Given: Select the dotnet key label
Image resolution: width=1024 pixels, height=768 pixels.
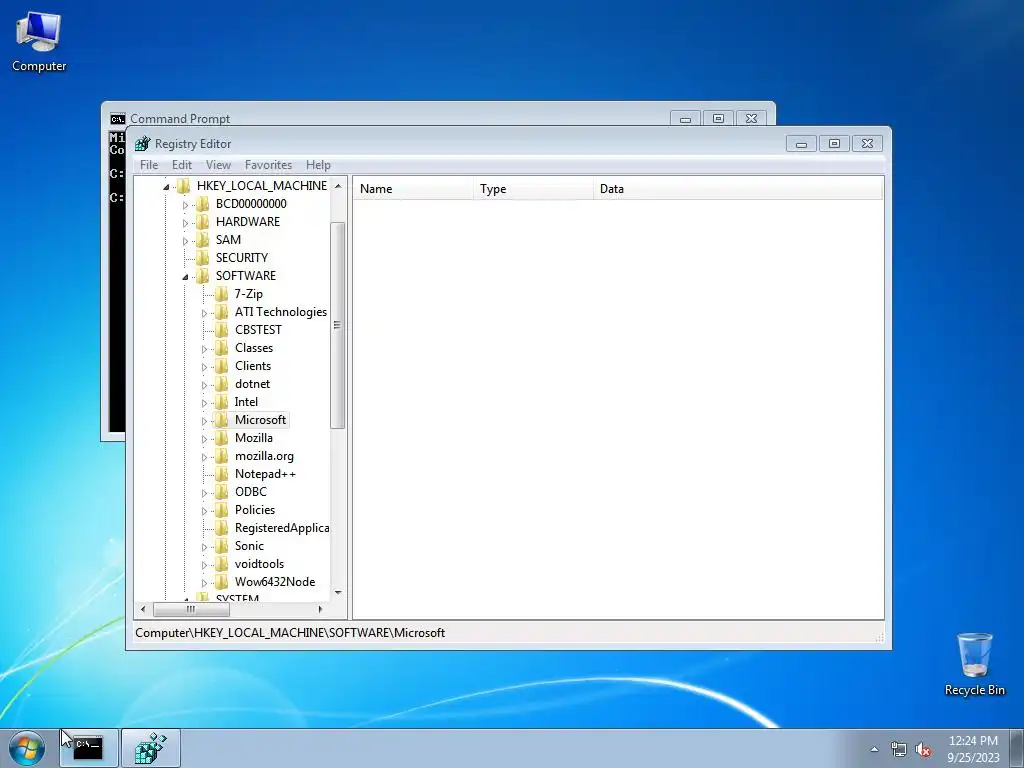Looking at the screenshot, I should click(252, 384).
